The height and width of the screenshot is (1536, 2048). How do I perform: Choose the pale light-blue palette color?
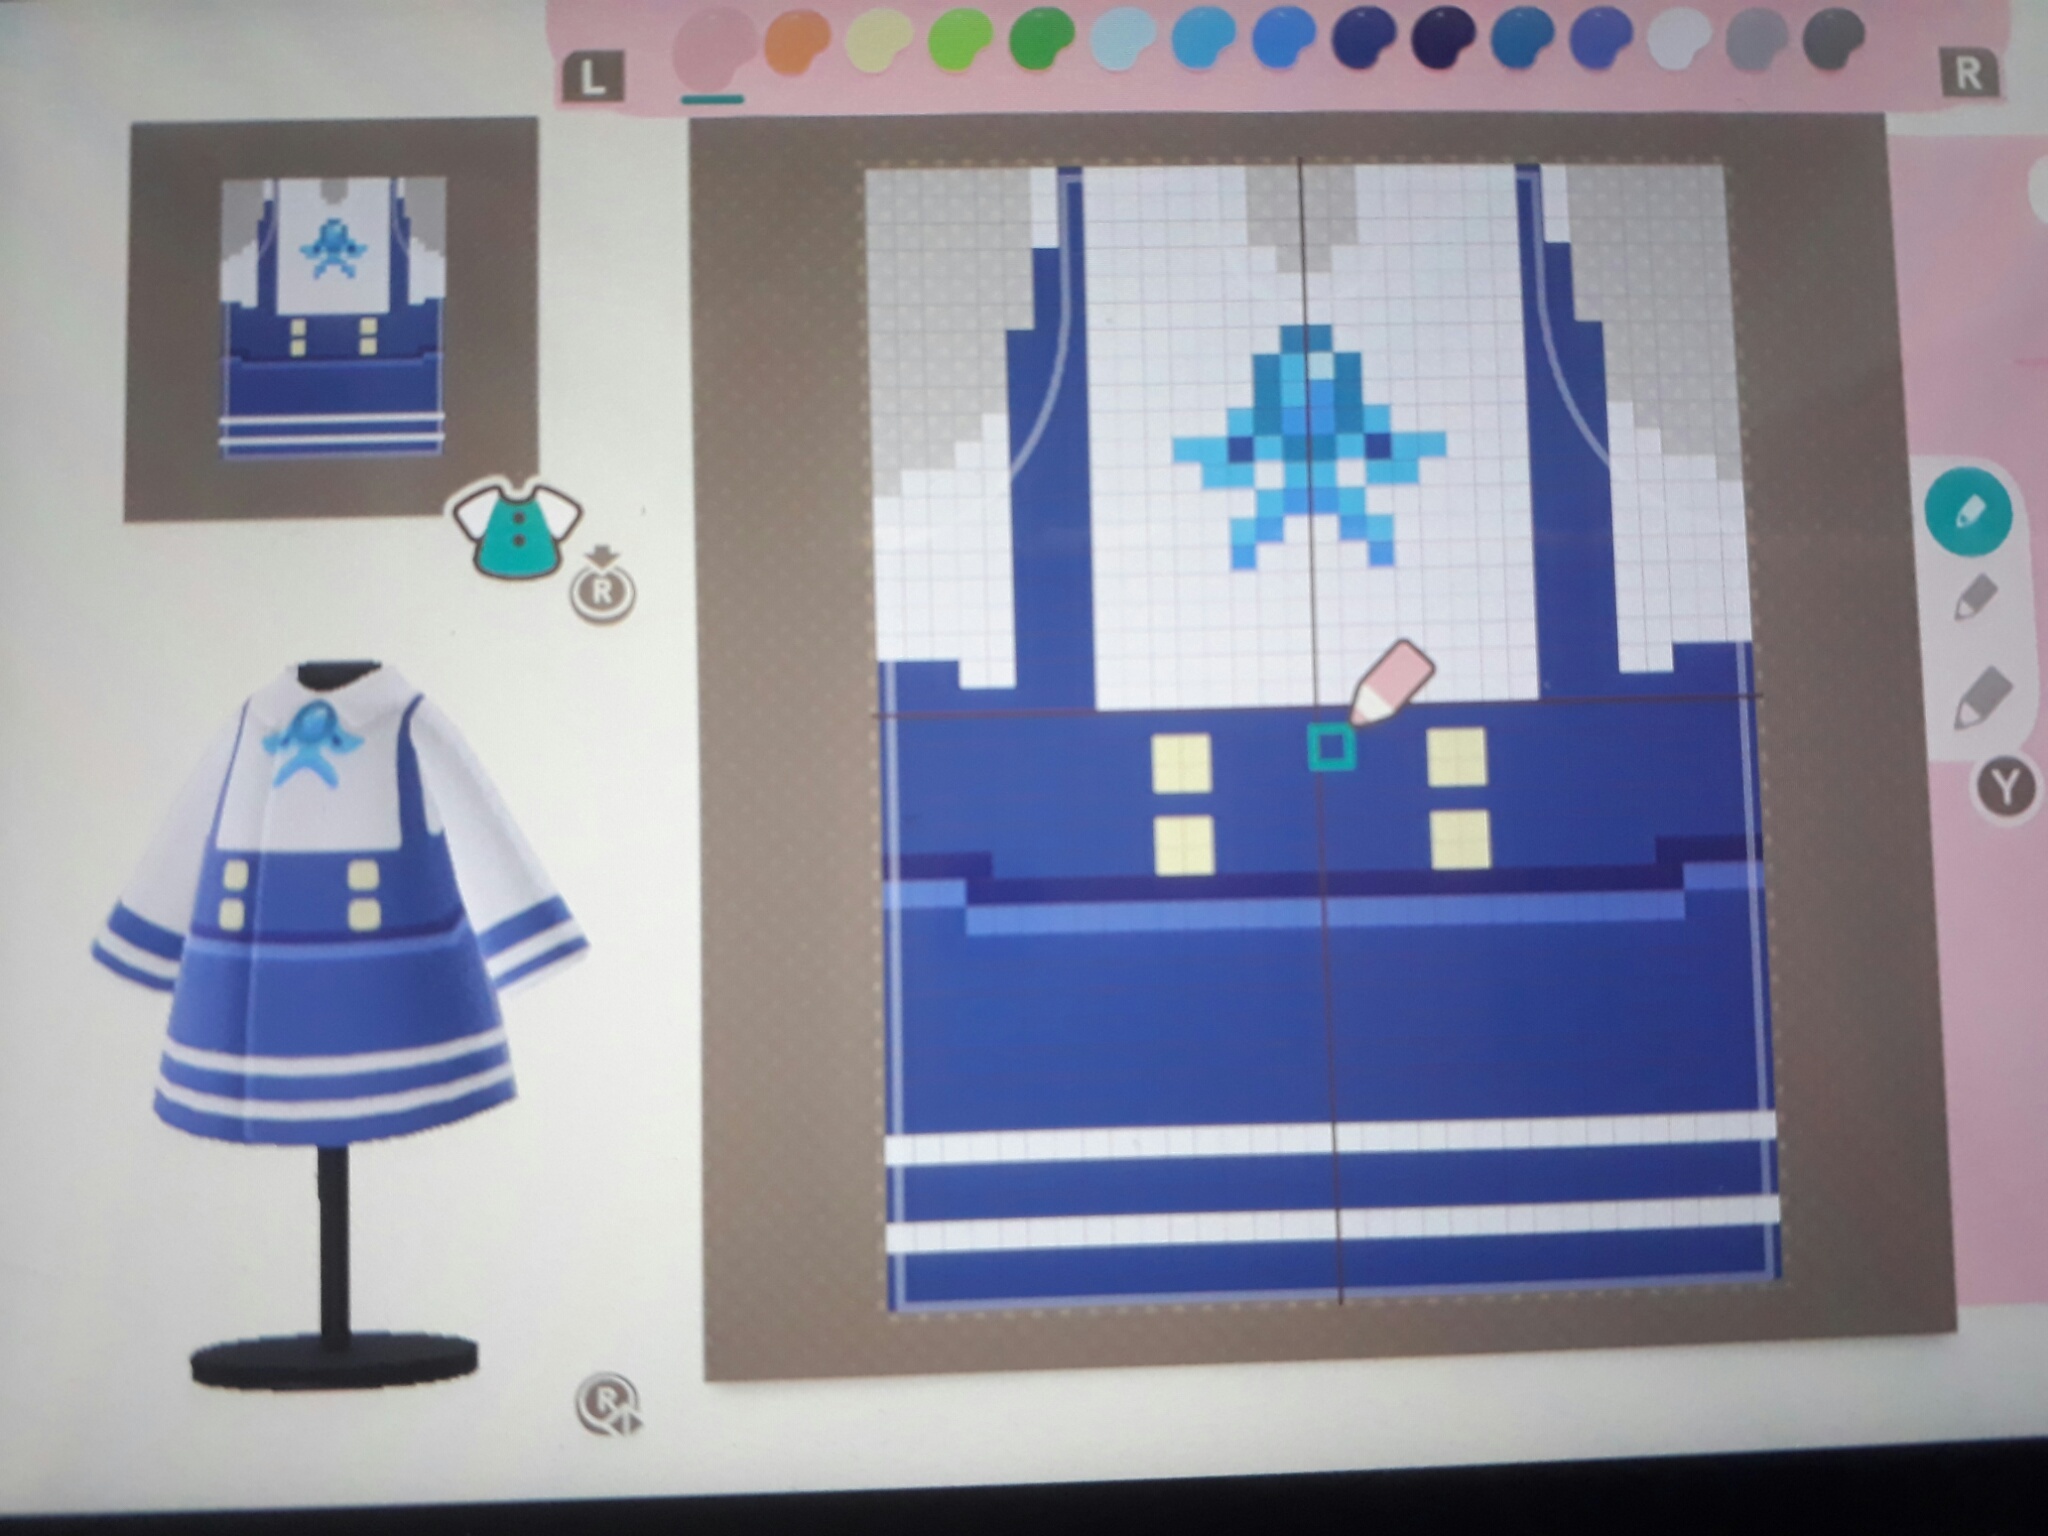pyautogui.click(x=1122, y=40)
